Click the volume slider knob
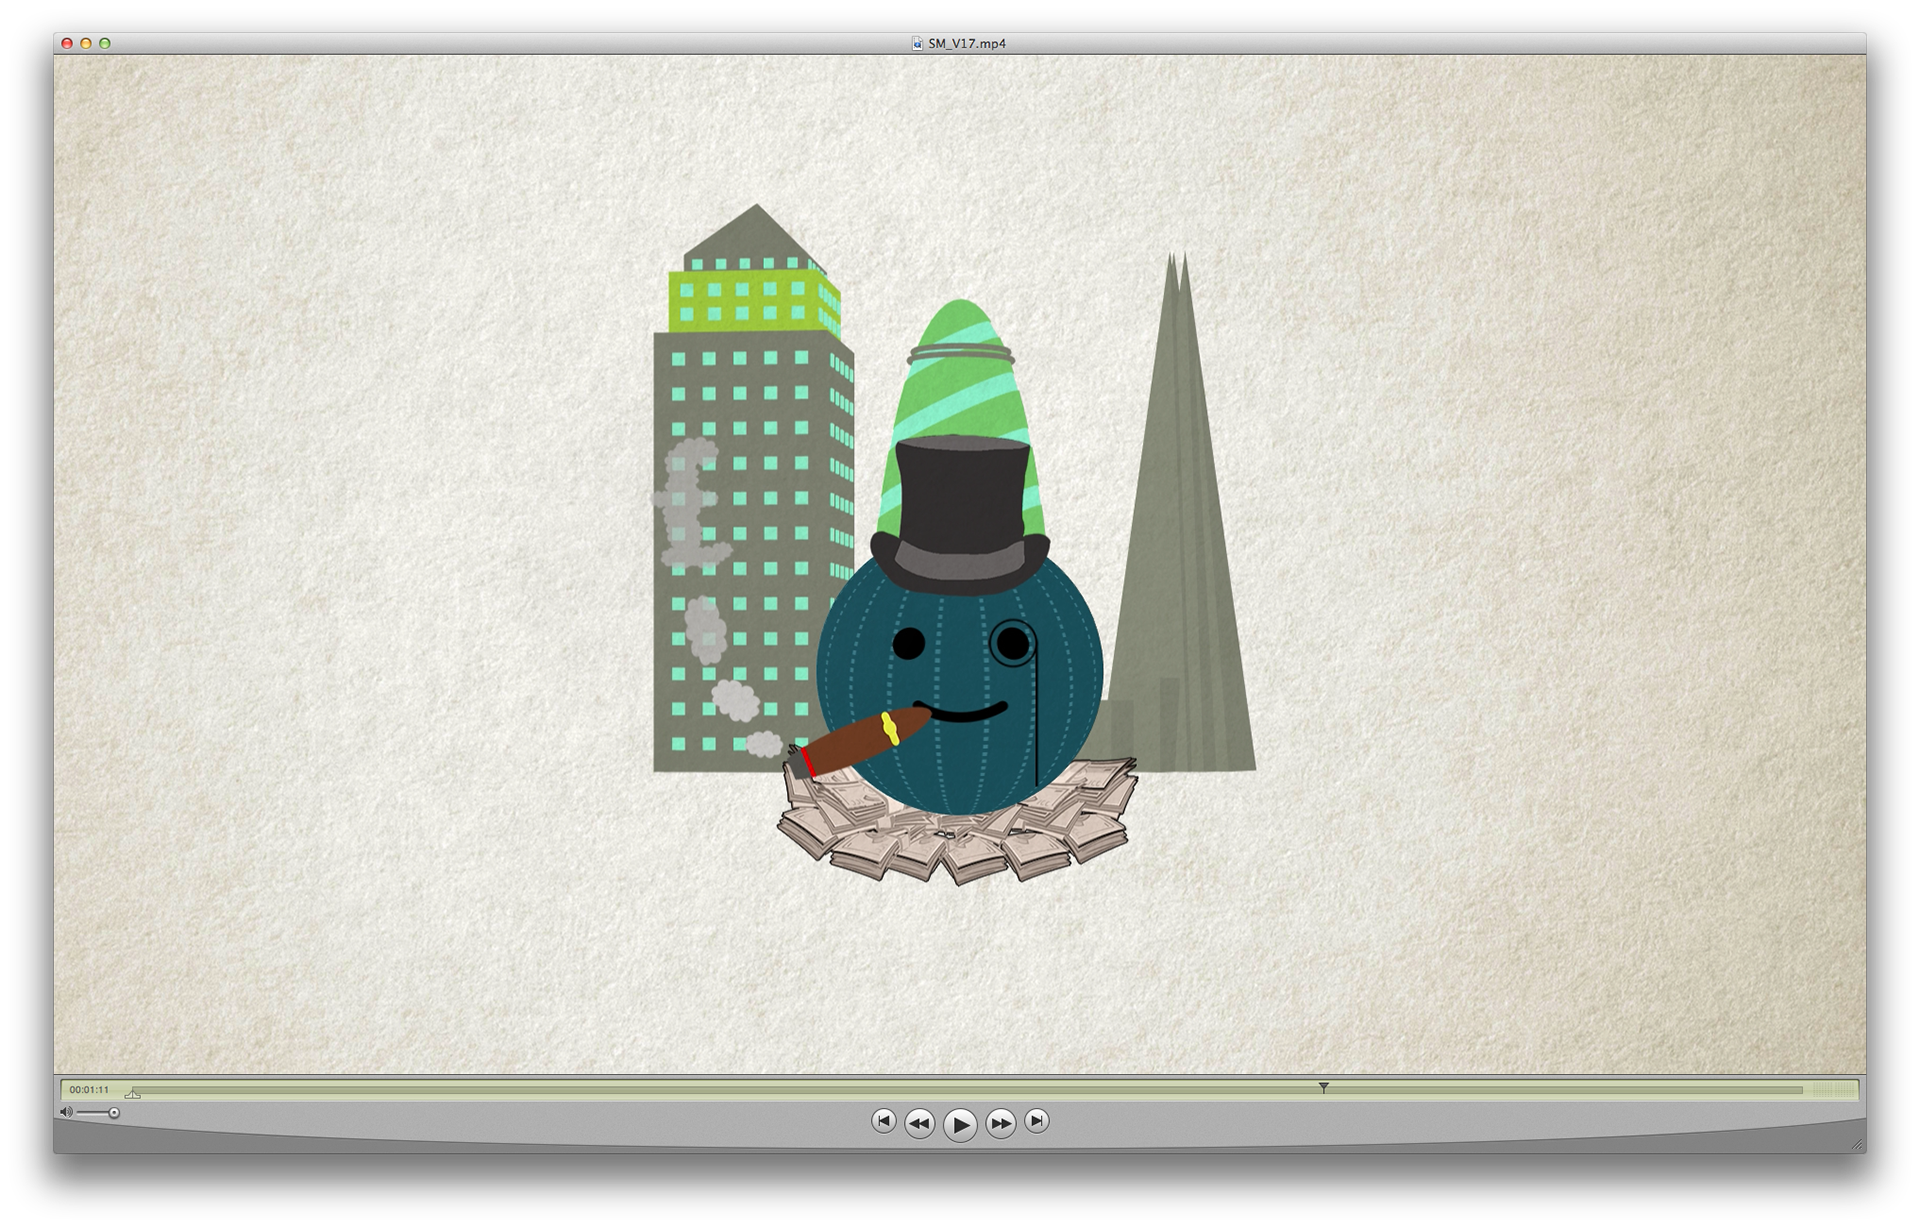1920x1228 pixels. pyautogui.click(x=114, y=1113)
